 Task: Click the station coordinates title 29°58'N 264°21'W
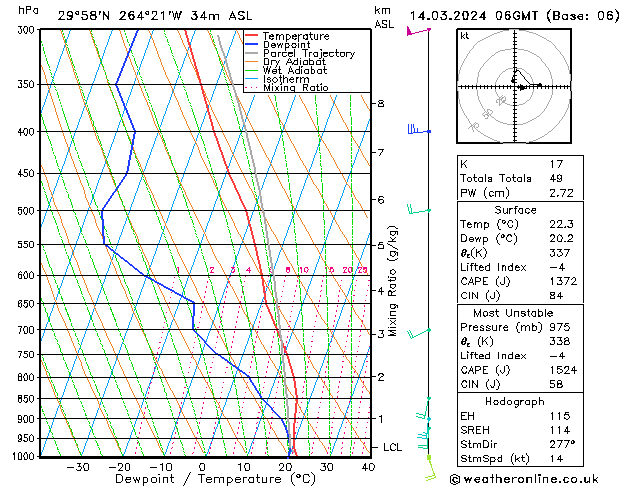click(x=120, y=16)
